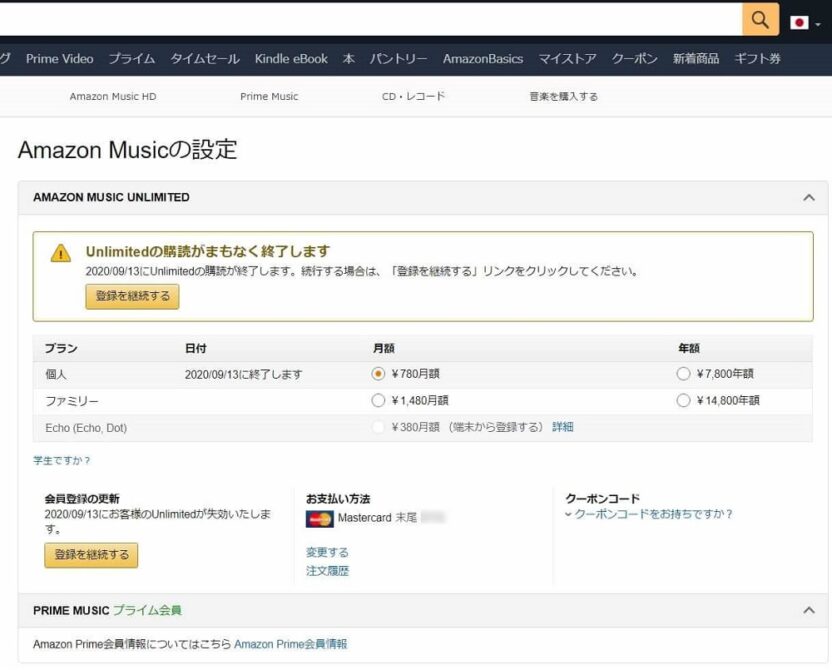Click the Unlimitedの購読がまもなく終了します warning title
The image size is (832, 670).
click(x=208, y=251)
